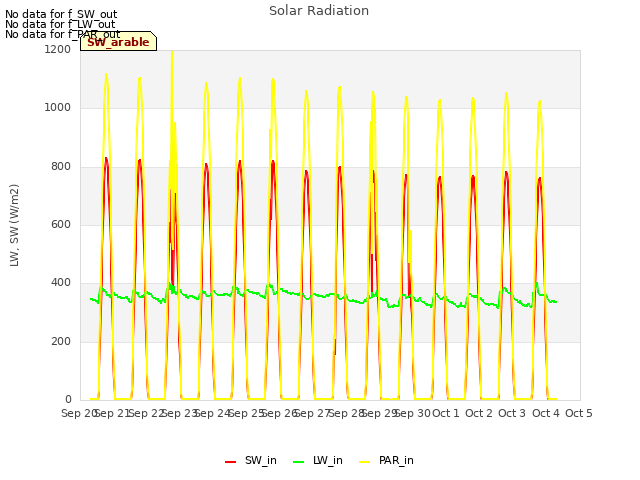Click the Oct 2 x-axis label
Viewport: 640px width, 480px height.
(x=479, y=413)
